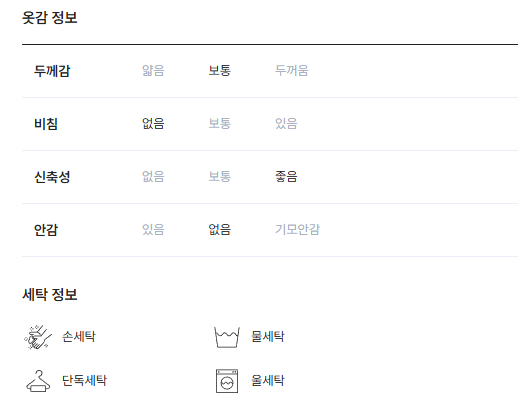
Task: Select 보통 in the 신축성 row
Action: [220, 177]
